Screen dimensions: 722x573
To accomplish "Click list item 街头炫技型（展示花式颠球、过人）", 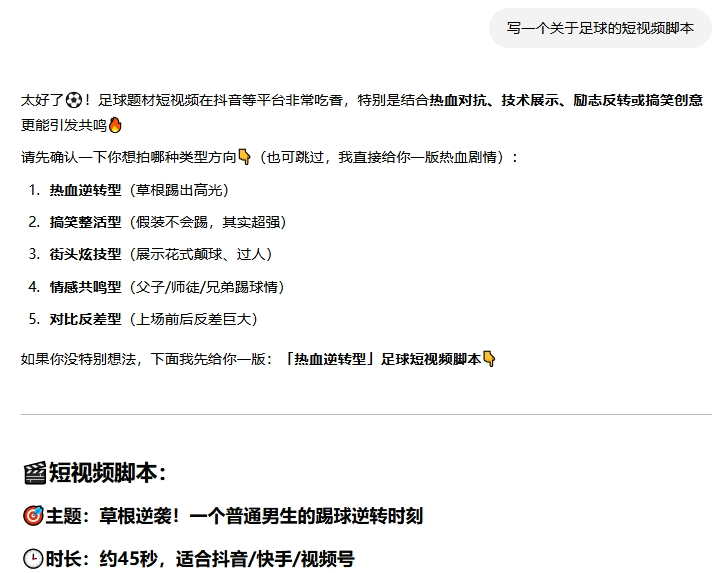I will [x=161, y=254].
